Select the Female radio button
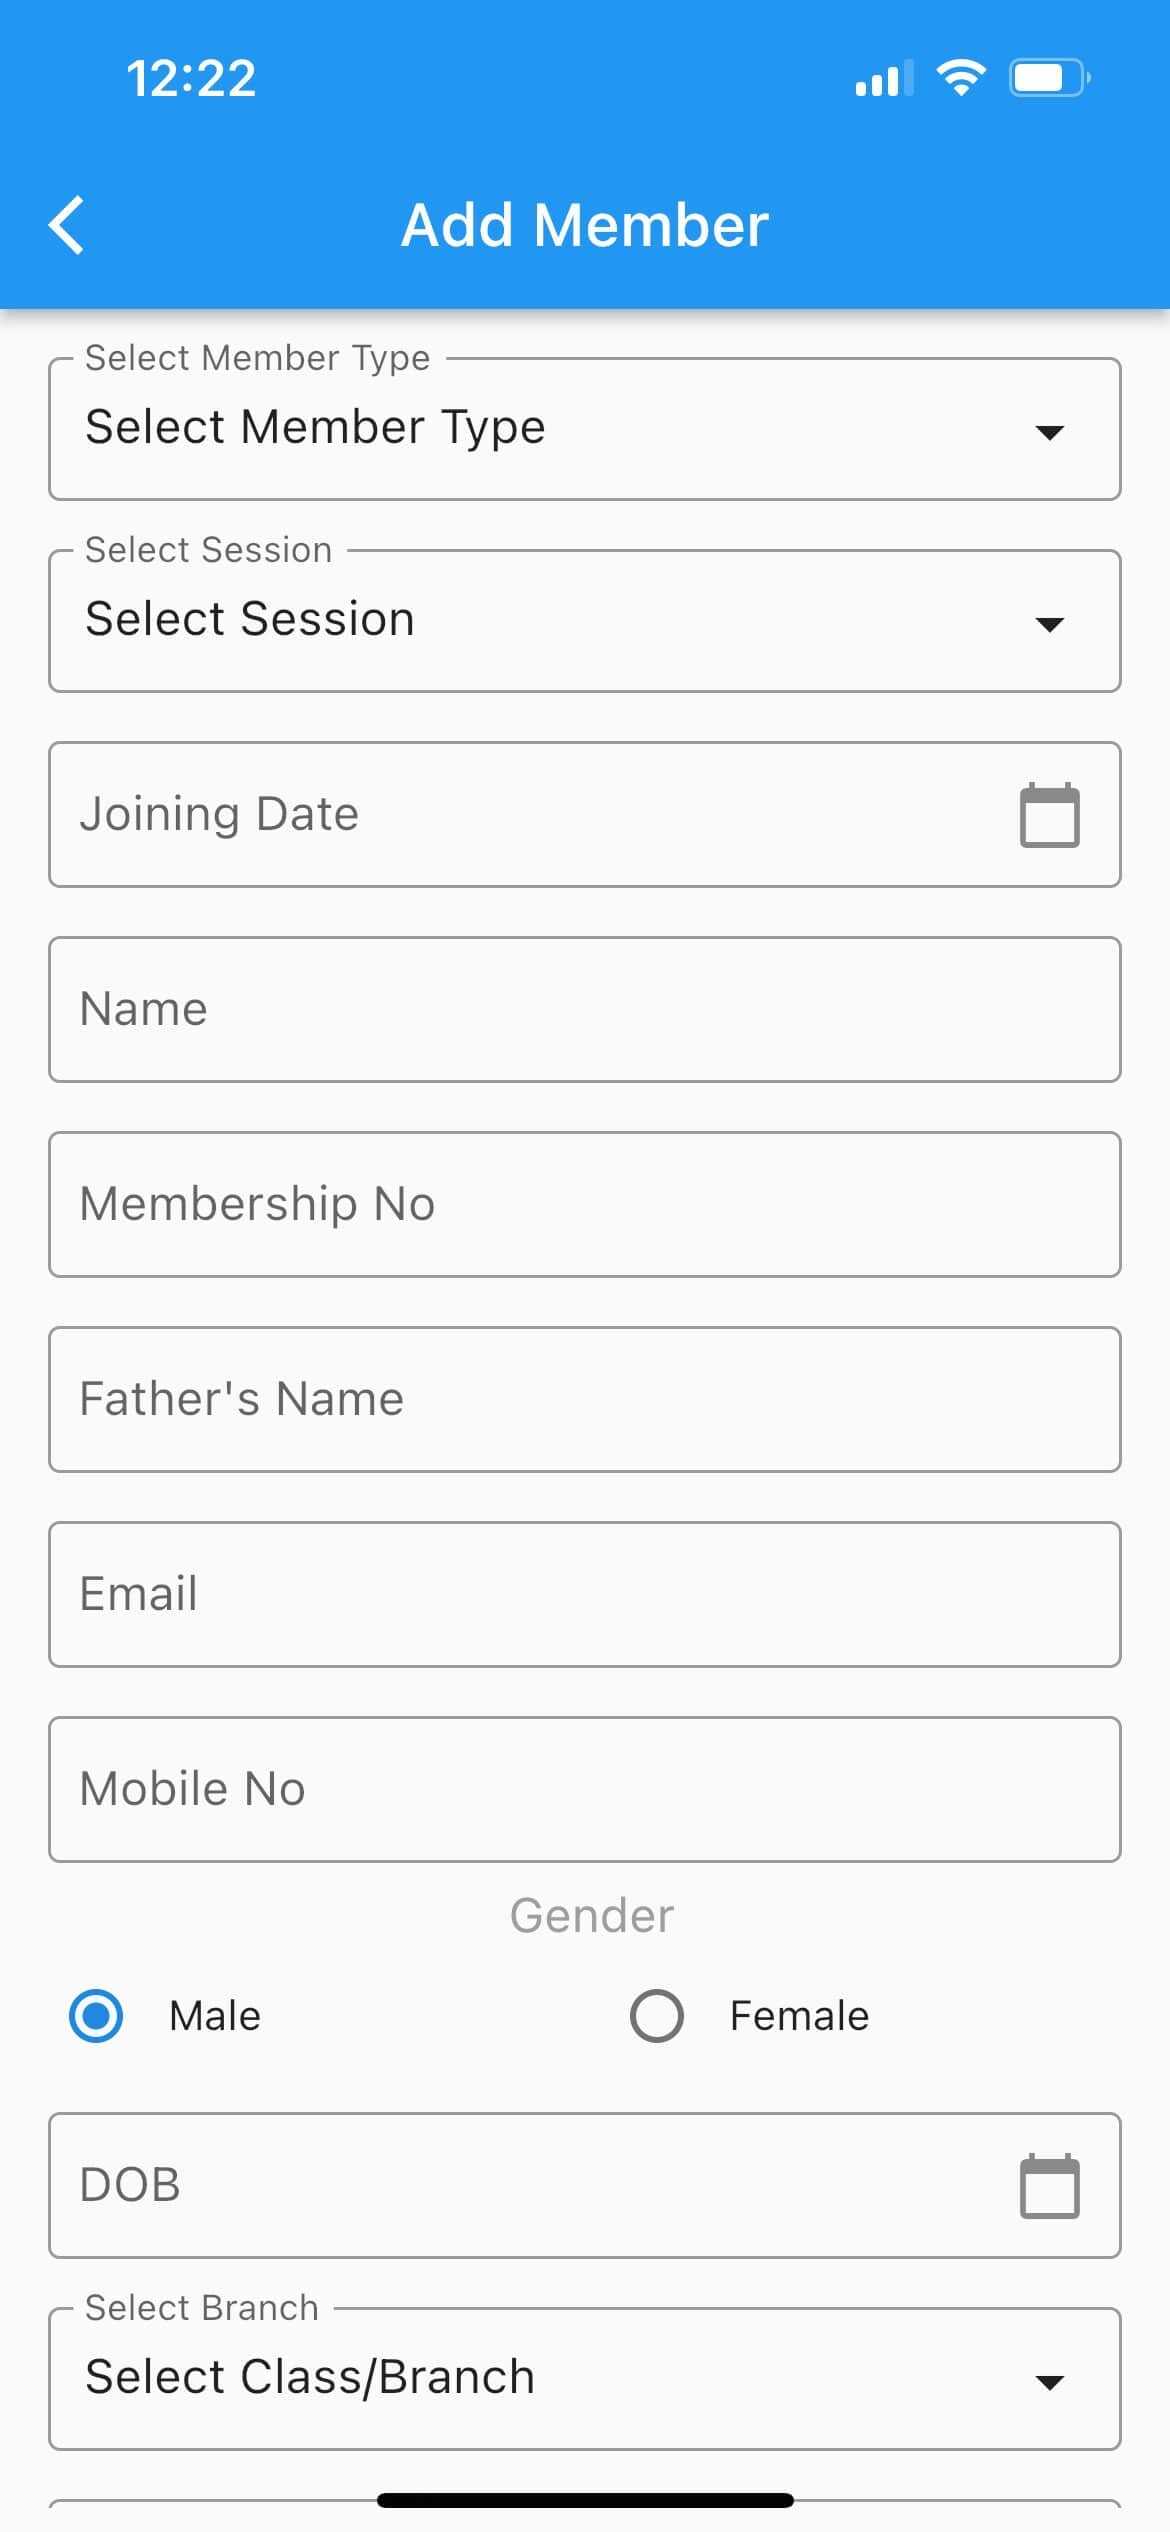1170x2532 pixels. (657, 2015)
